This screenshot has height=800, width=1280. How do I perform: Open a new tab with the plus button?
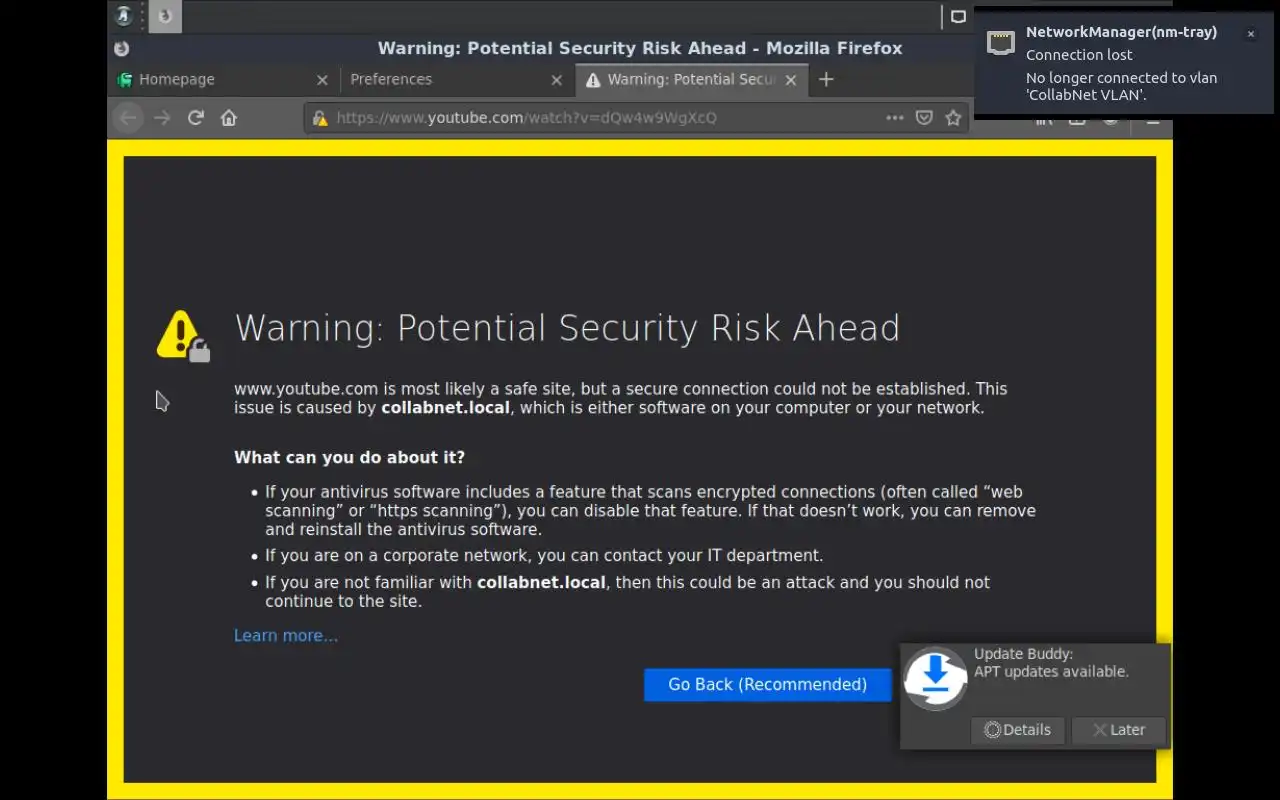(826, 80)
